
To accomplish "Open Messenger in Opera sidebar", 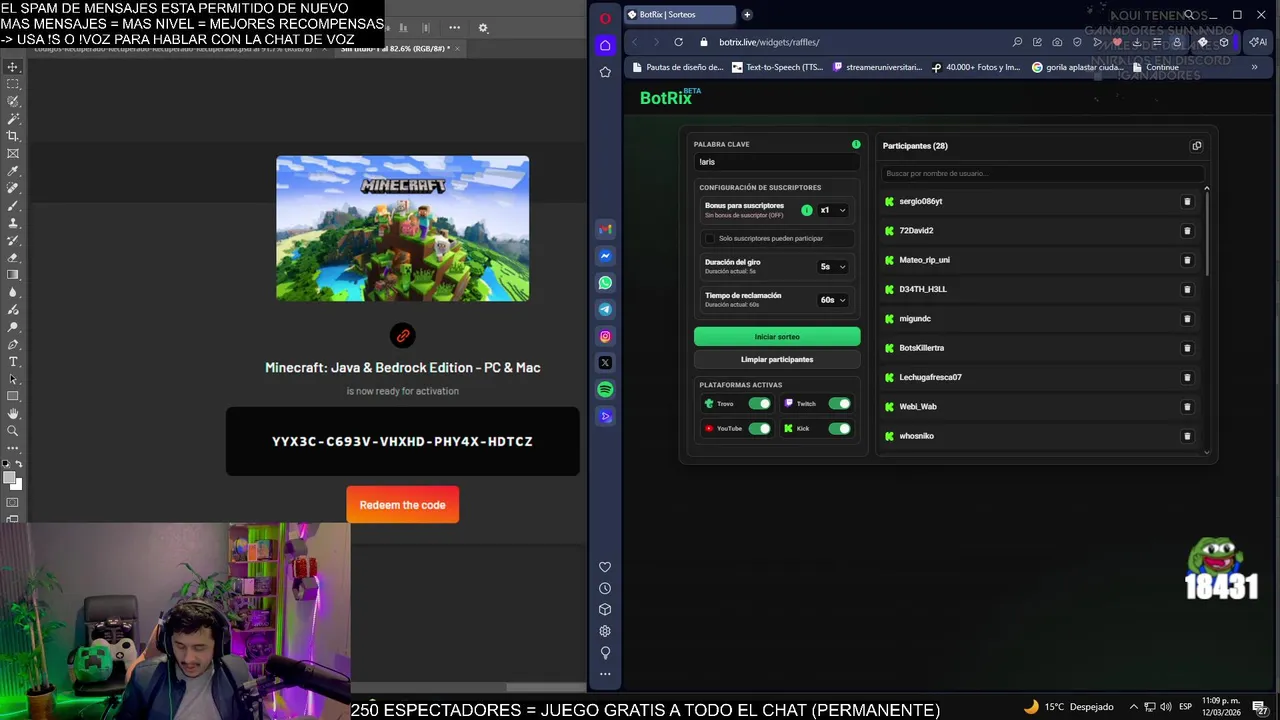I will [605, 256].
